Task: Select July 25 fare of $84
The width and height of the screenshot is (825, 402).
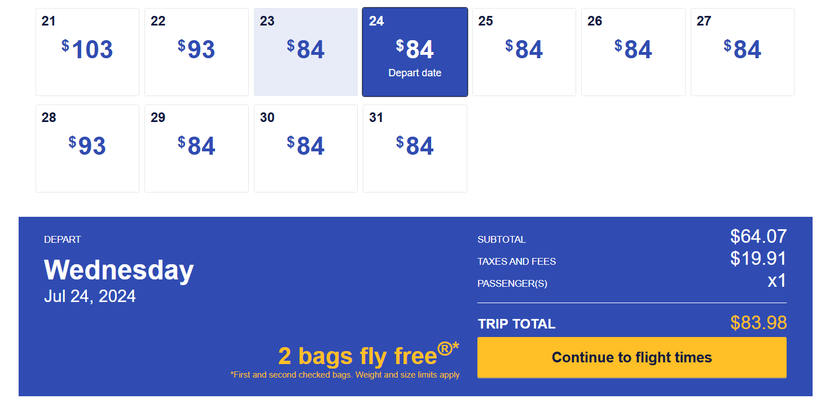Action: coord(523,52)
